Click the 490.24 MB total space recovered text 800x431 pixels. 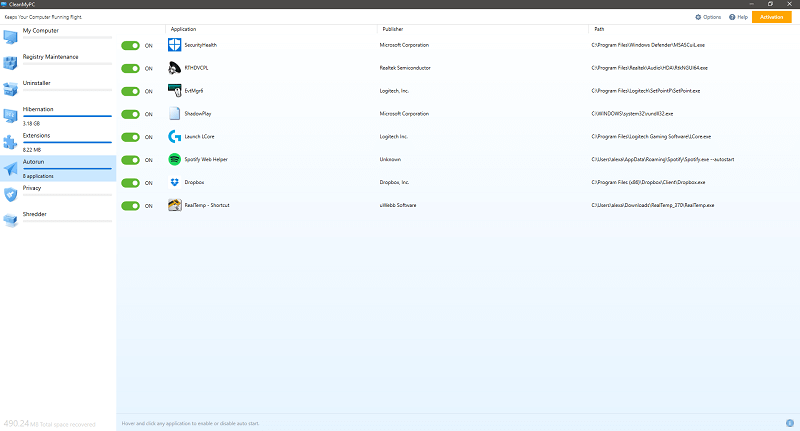point(49,424)
